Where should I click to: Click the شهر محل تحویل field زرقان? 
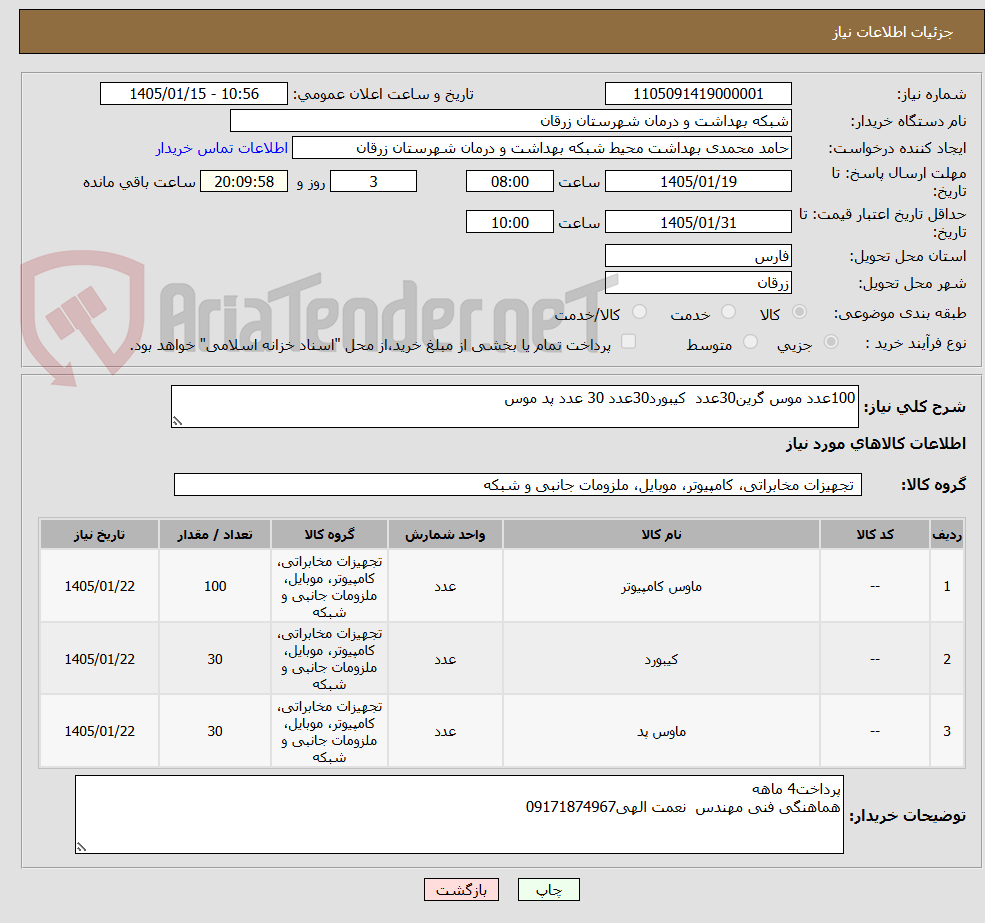698,283
